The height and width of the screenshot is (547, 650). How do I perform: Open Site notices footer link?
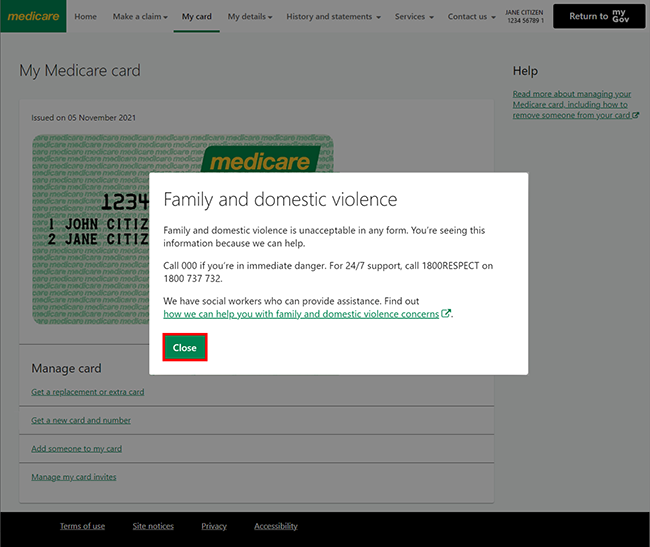pyautogui.click(x=153, y=526)
